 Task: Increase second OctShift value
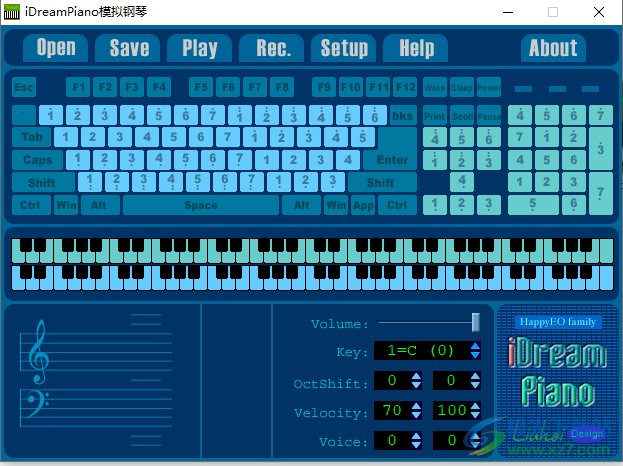tap(475, 376)
